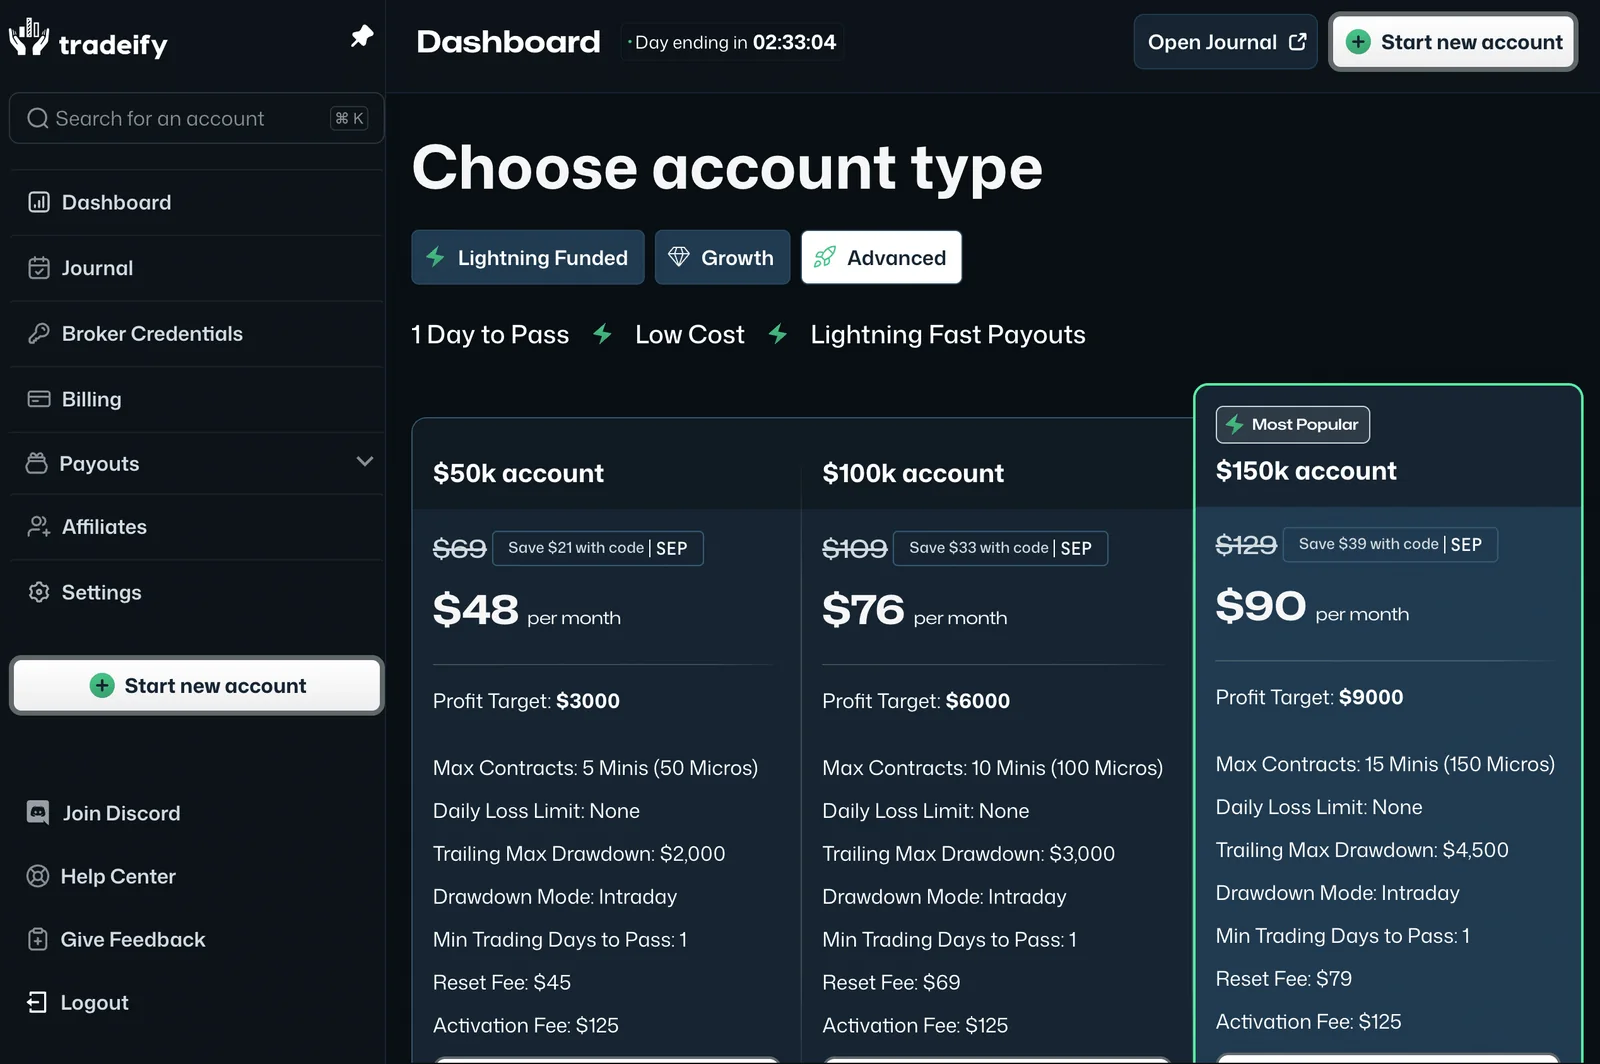
Task: Click the Discord icon in sidebar
Action: pos(38,812)
